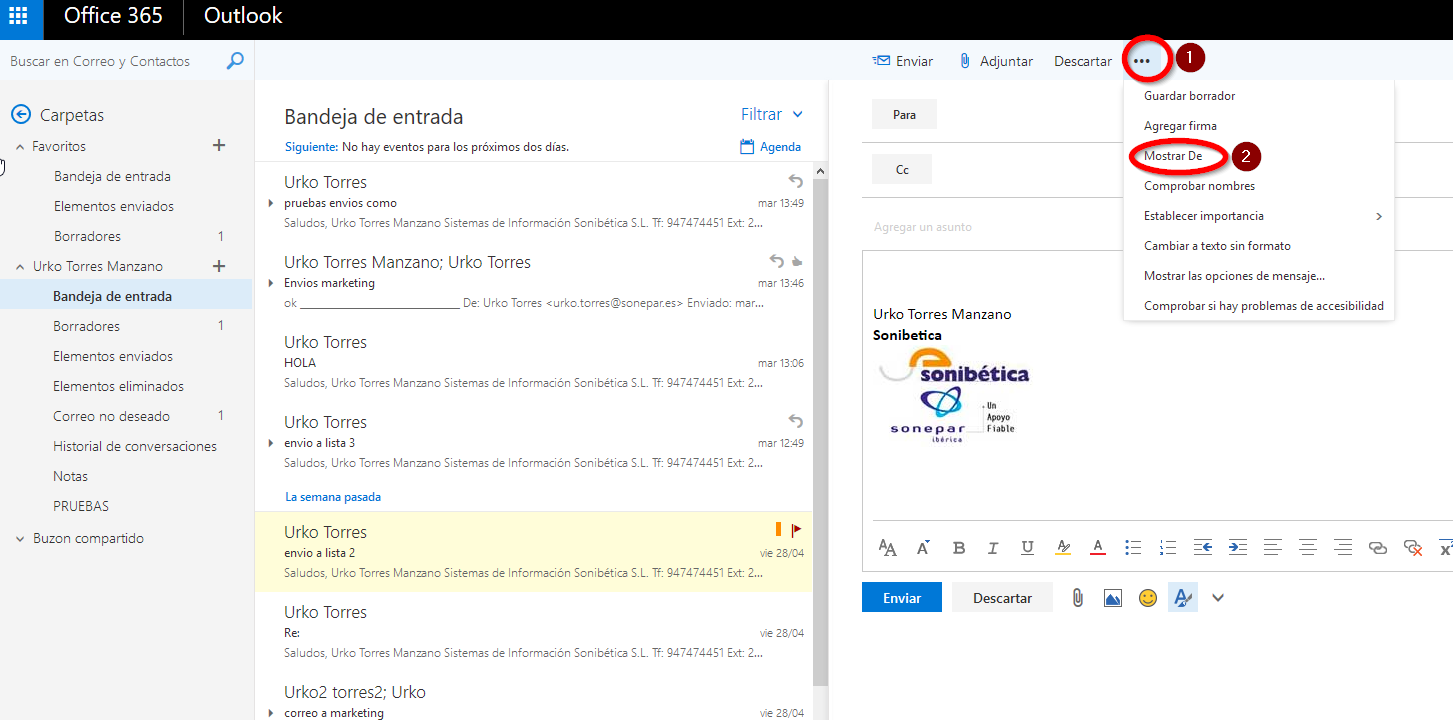Open the emoji picker
This screenshot has width=1453, height=720.
[1148, 598]
